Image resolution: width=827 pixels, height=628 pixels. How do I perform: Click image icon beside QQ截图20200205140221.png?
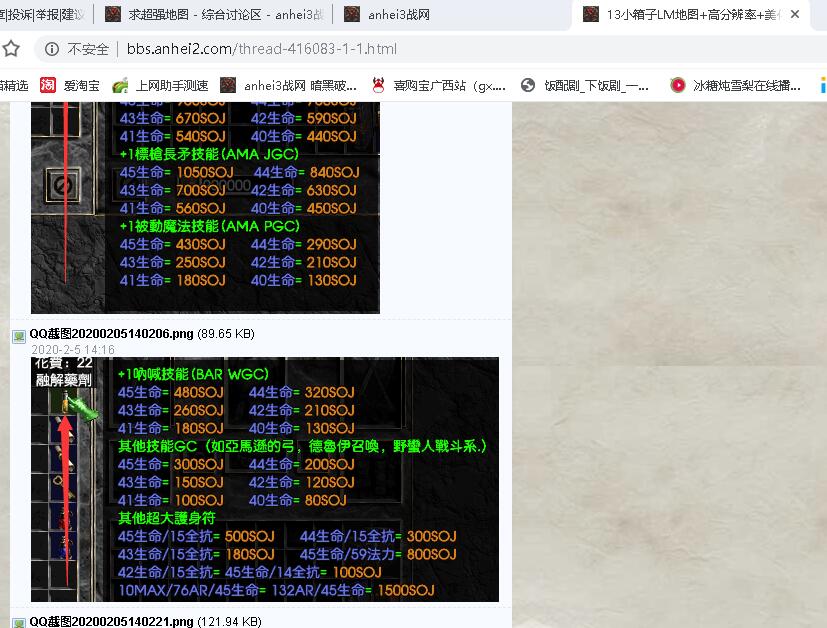click(19, 622)
